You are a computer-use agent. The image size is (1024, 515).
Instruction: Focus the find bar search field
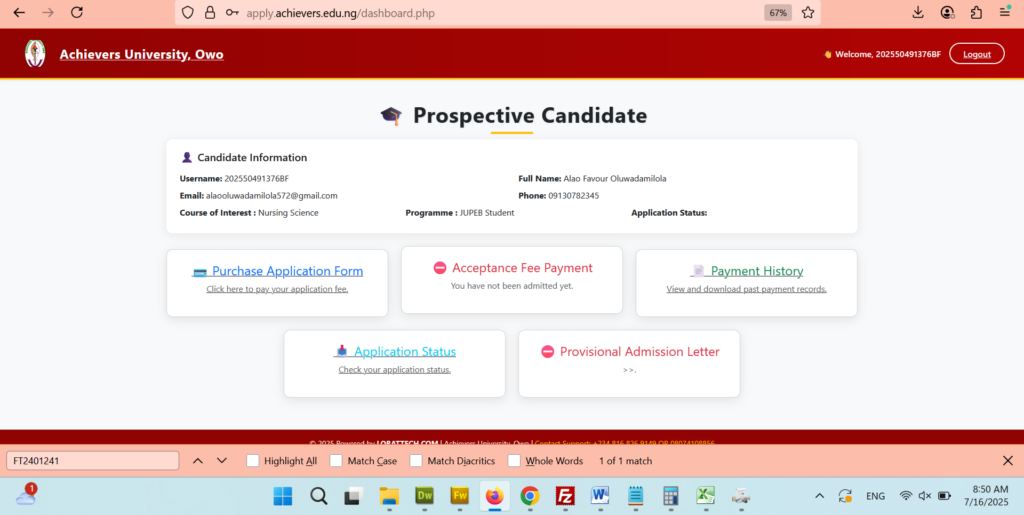pos(93,461)
